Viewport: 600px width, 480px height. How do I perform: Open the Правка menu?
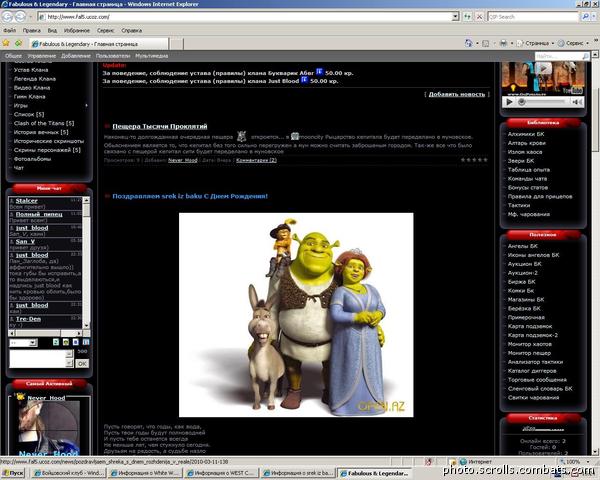31,30
